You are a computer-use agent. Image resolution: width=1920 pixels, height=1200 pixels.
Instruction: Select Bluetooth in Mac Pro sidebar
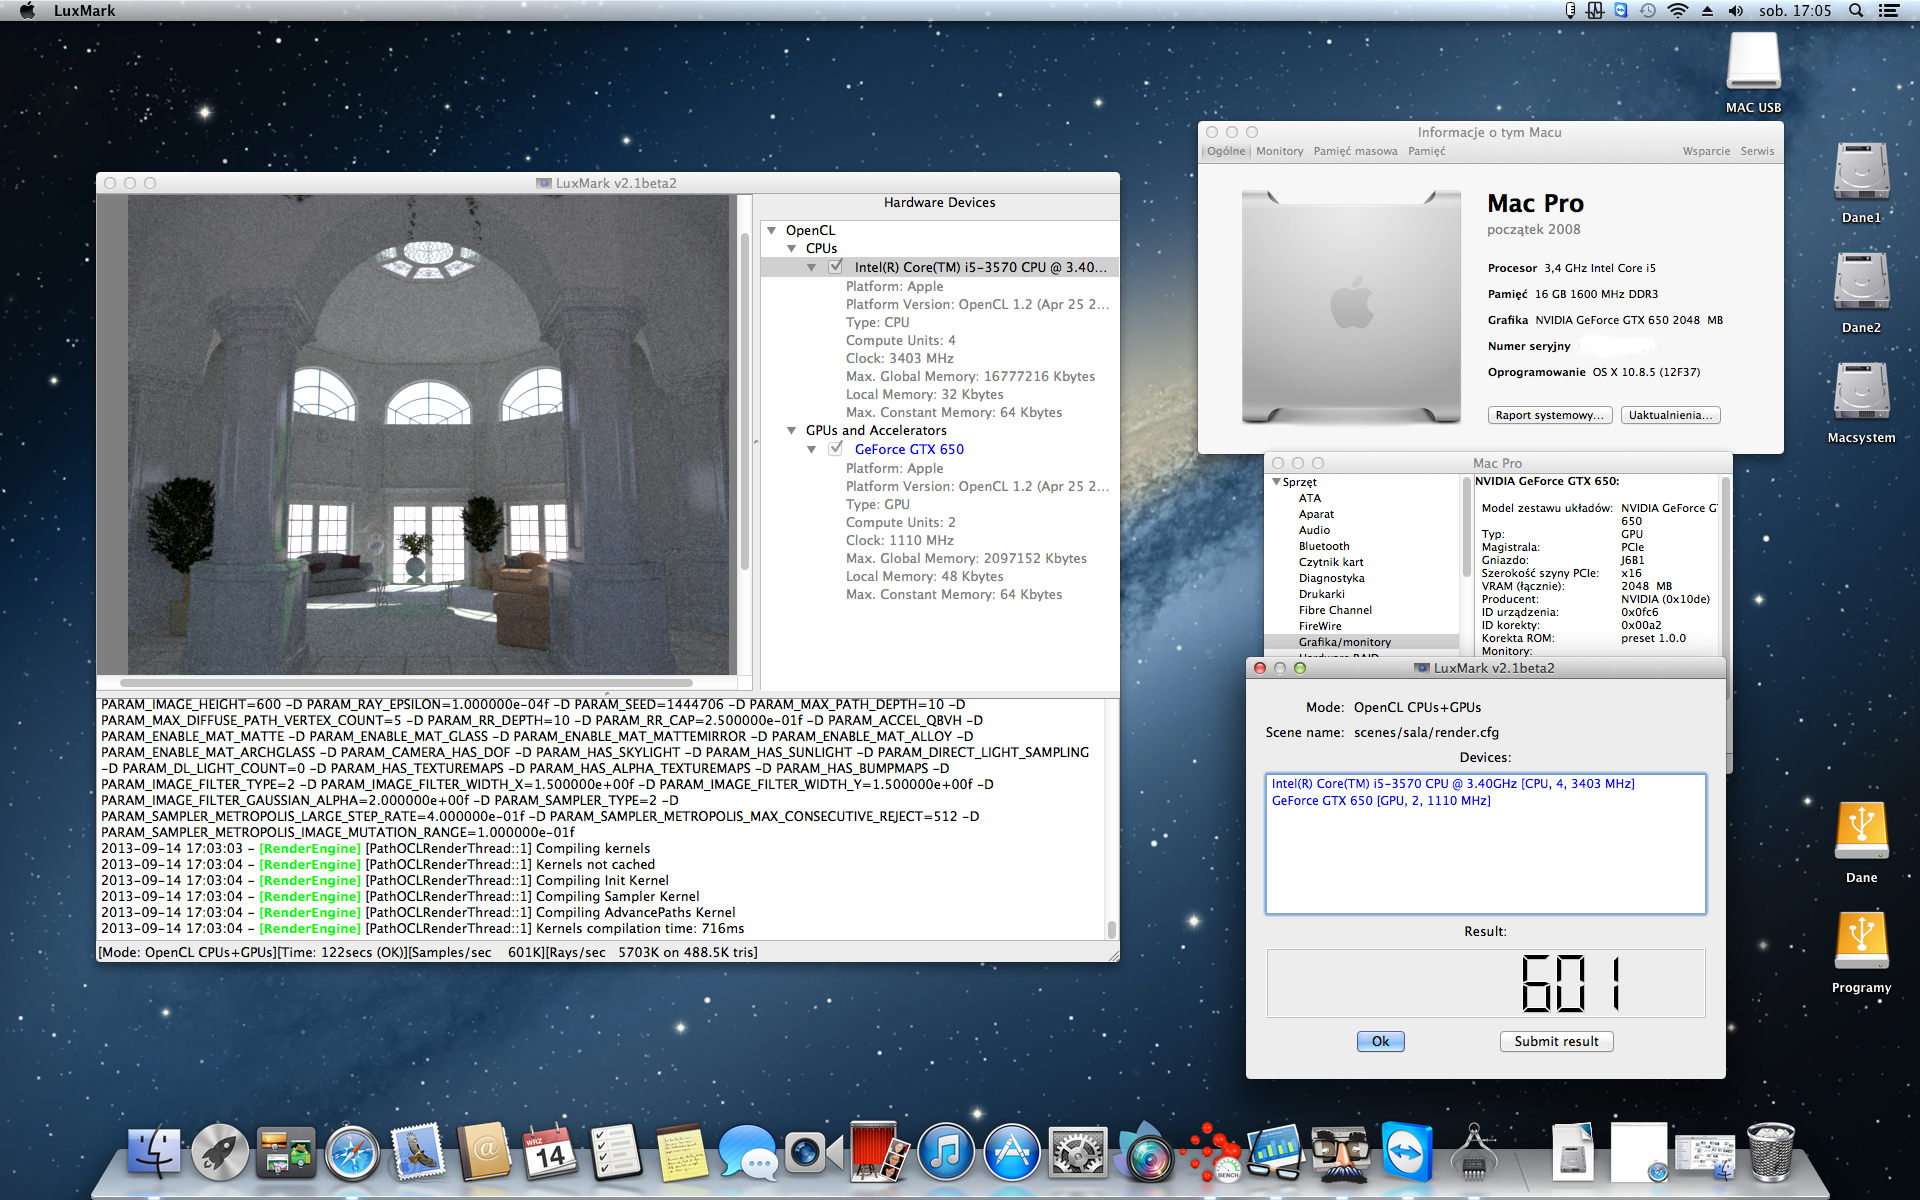(1324, 546)
